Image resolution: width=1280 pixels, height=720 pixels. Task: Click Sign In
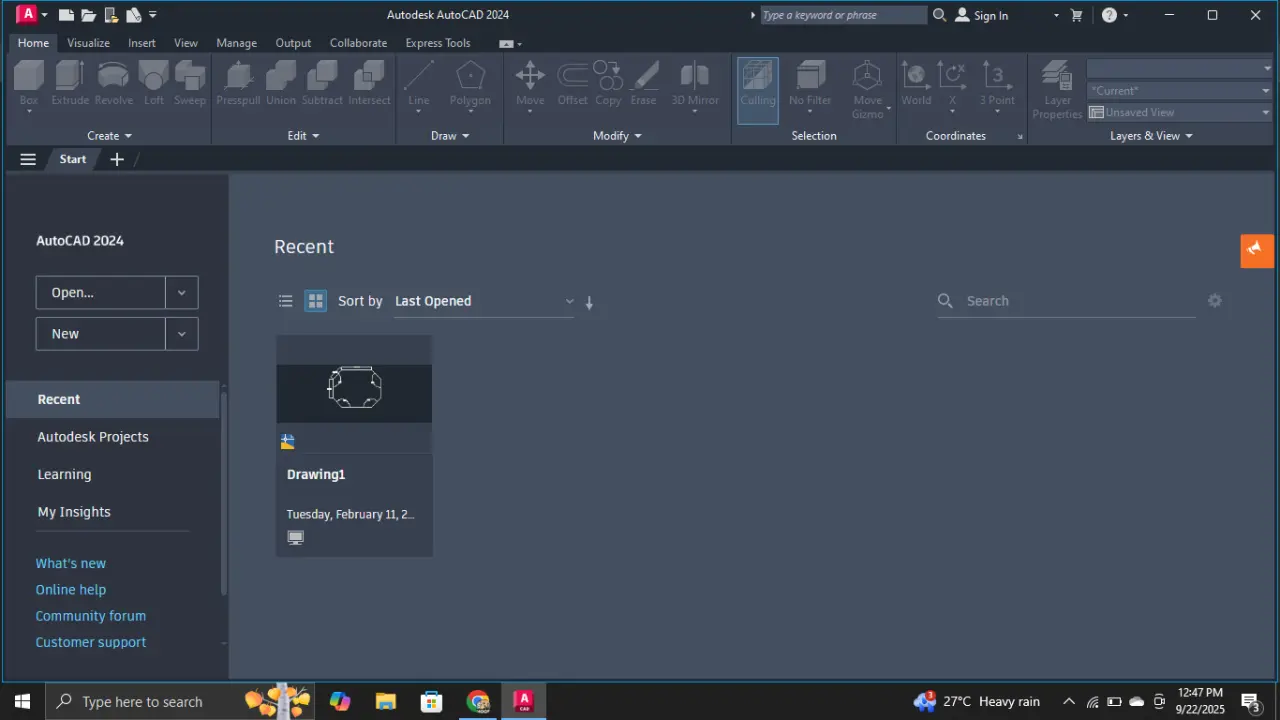981,15
